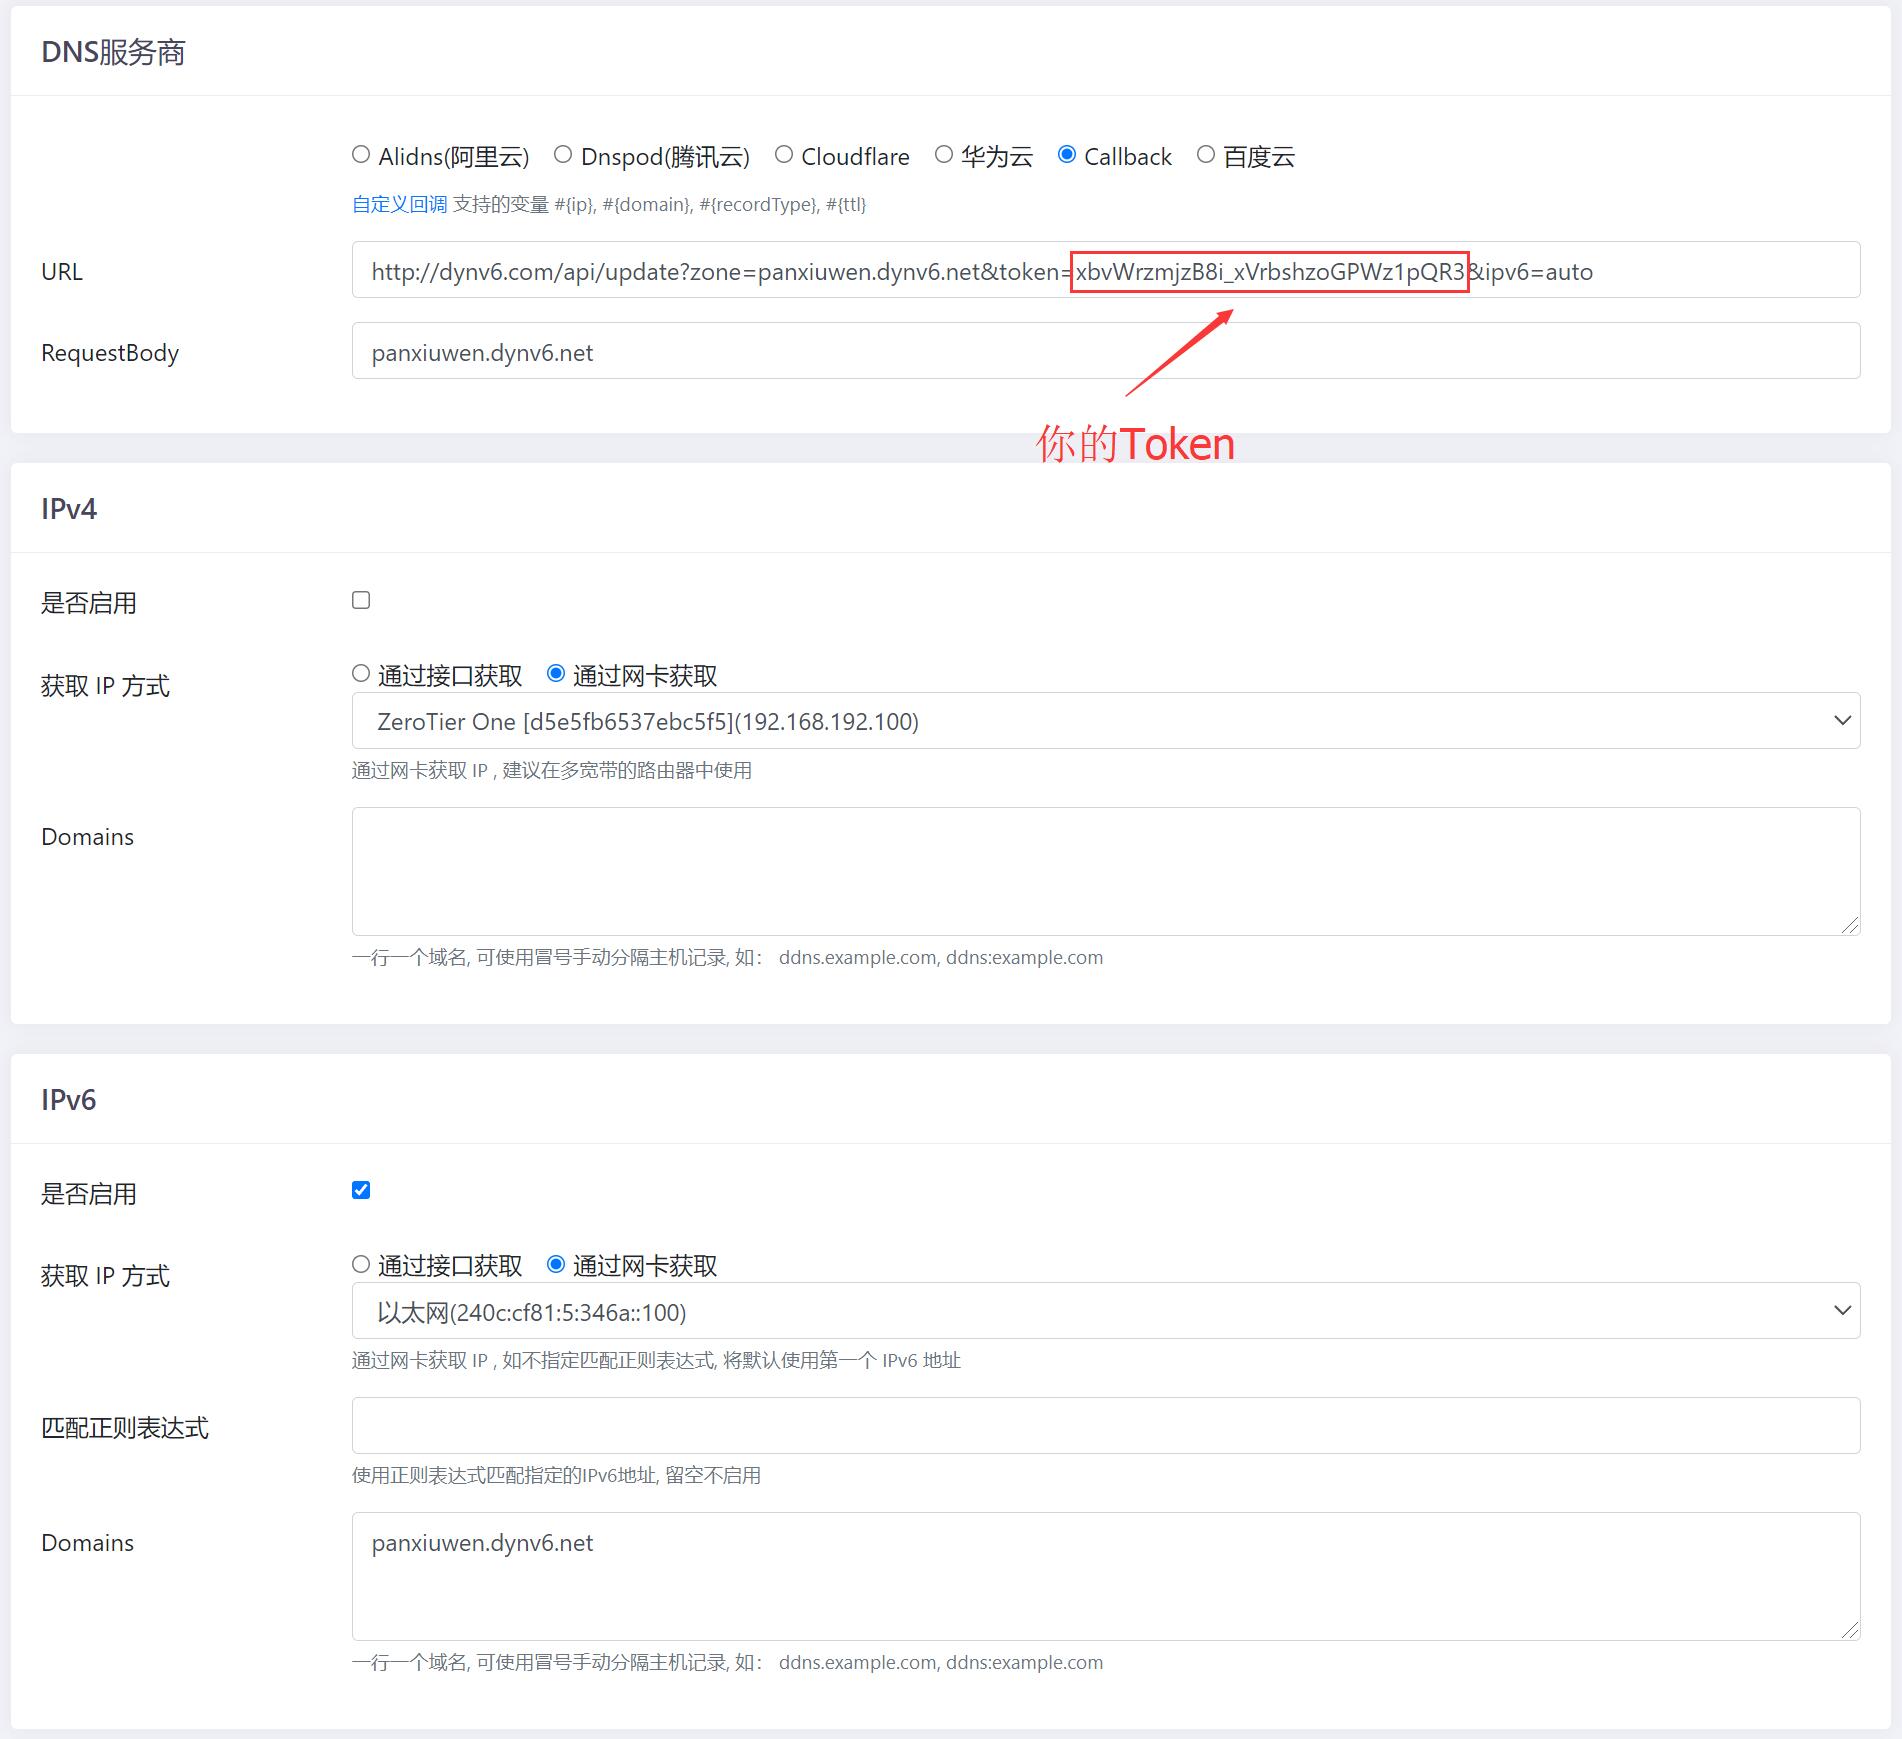Choose Cloudflare as DNS provider

[784, 155]
